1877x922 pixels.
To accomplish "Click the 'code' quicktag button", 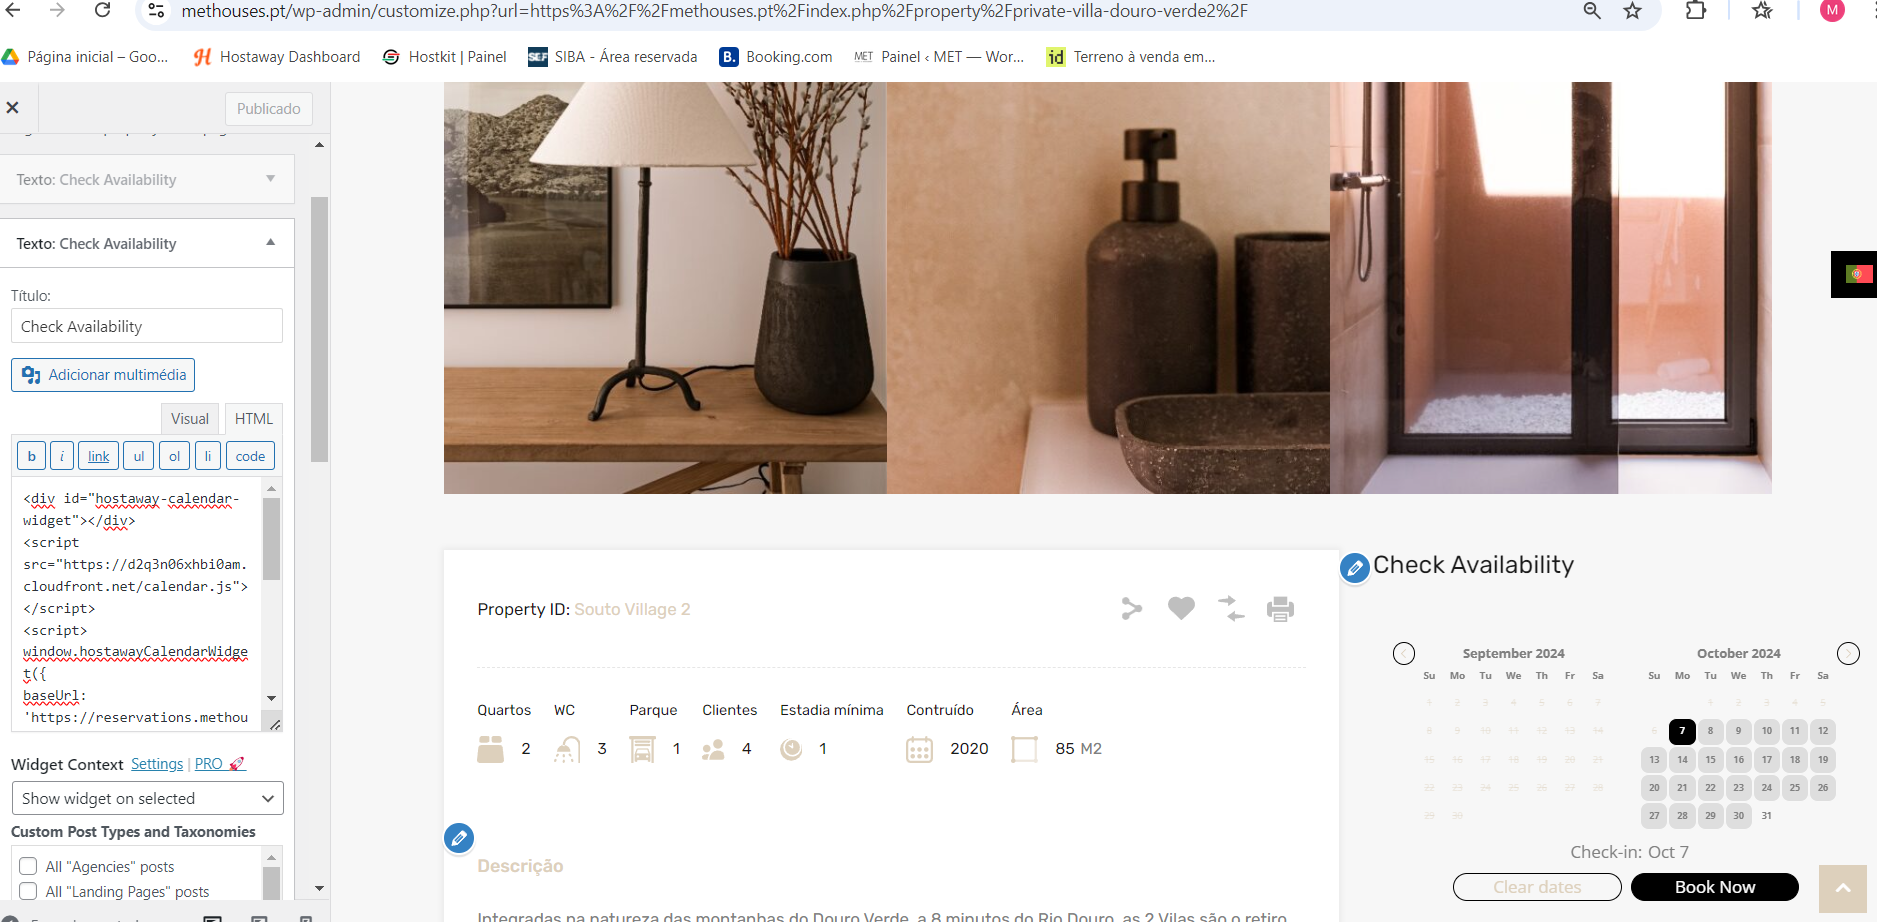I will [250, 456].
